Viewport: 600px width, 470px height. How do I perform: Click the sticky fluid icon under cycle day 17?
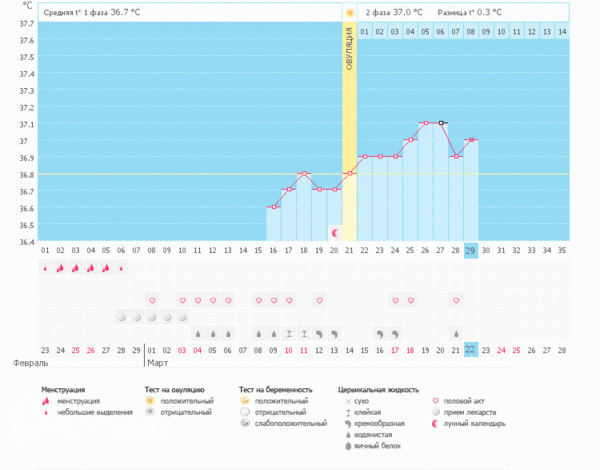click(289, 333)
